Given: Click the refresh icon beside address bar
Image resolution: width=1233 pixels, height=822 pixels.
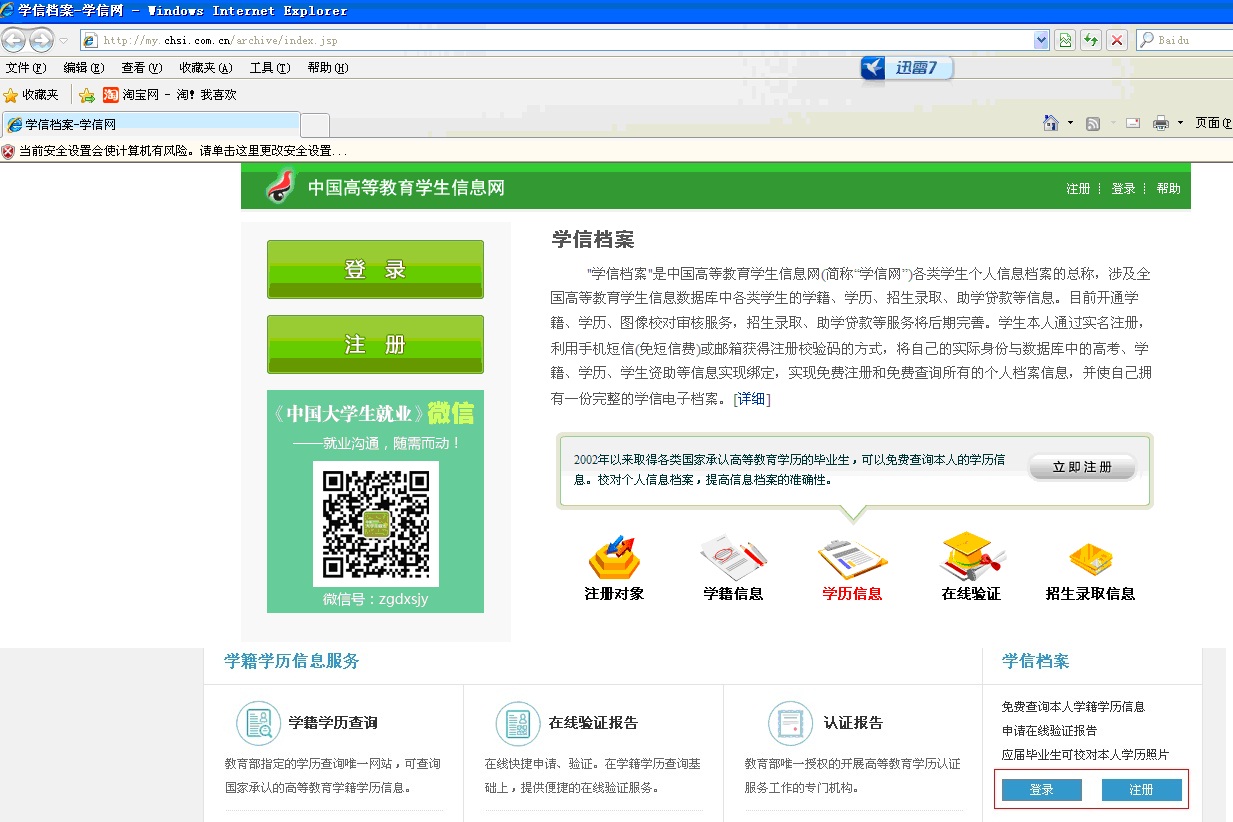Looking at the screenshot, I should tap(1091, 40).
